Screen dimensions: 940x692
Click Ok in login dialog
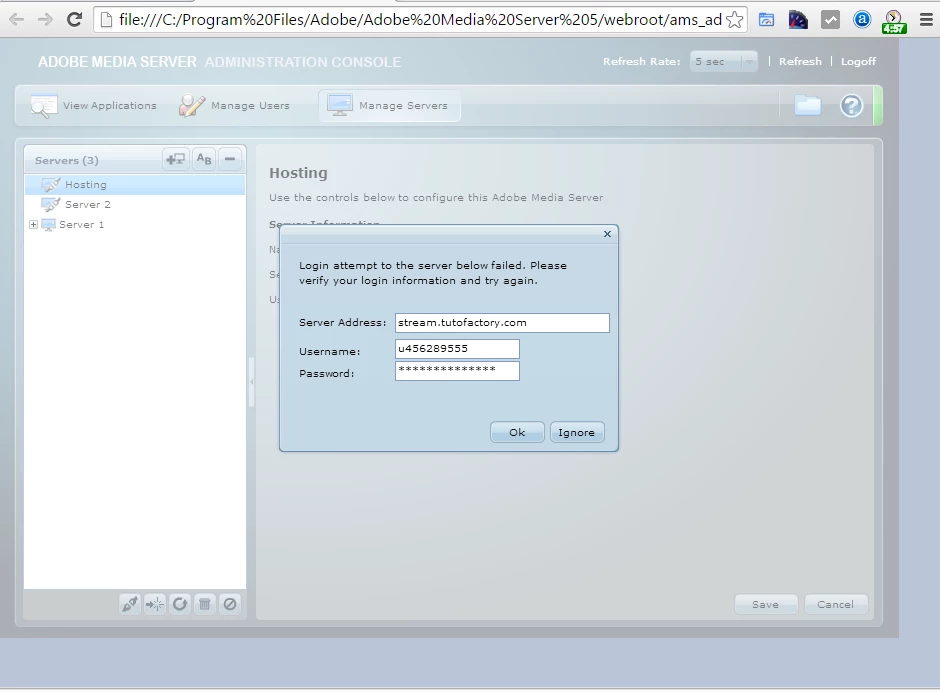pos(517,432)
